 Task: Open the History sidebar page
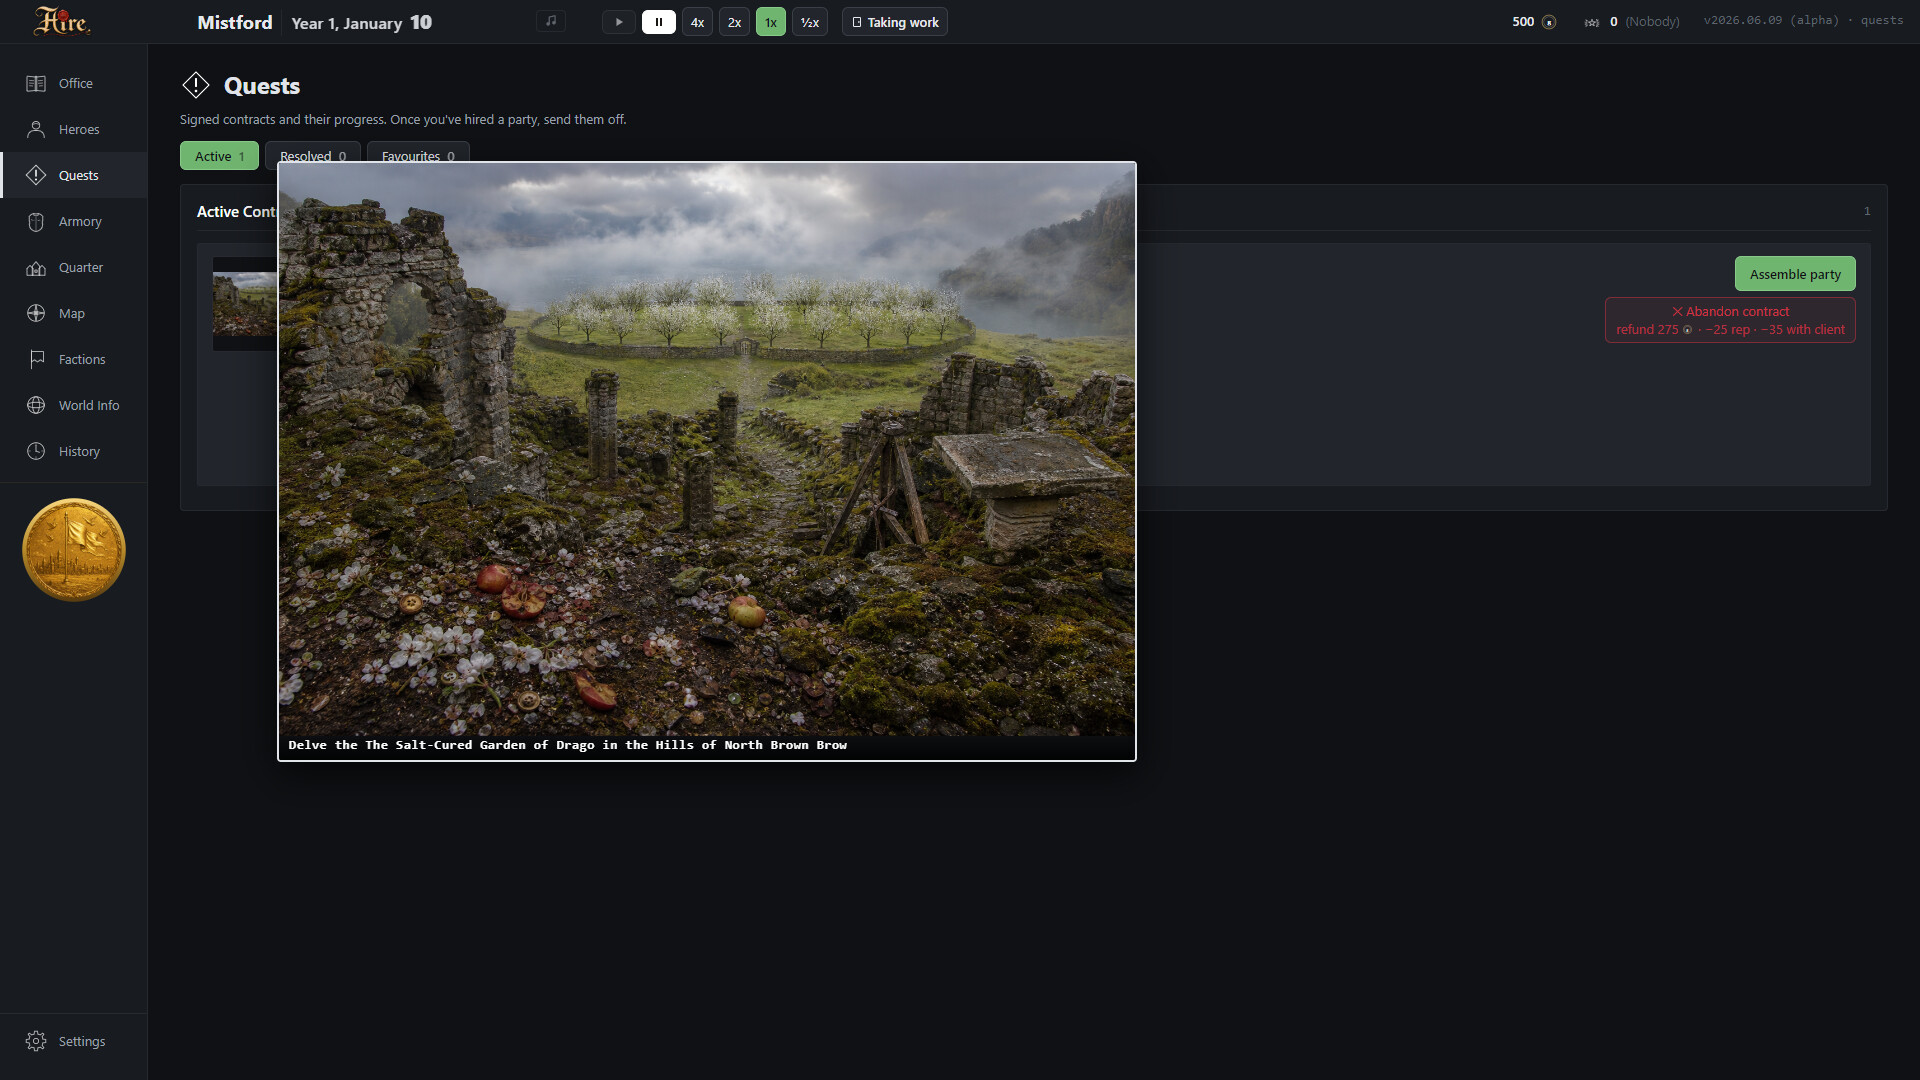74,452
